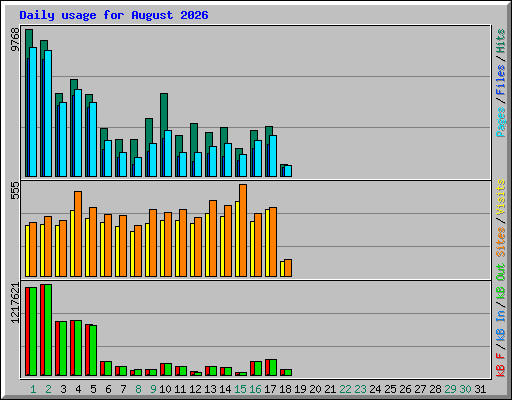Click day 3 on the x-axis
Screen dimensions: 512x400
click(x=63, y=389)
